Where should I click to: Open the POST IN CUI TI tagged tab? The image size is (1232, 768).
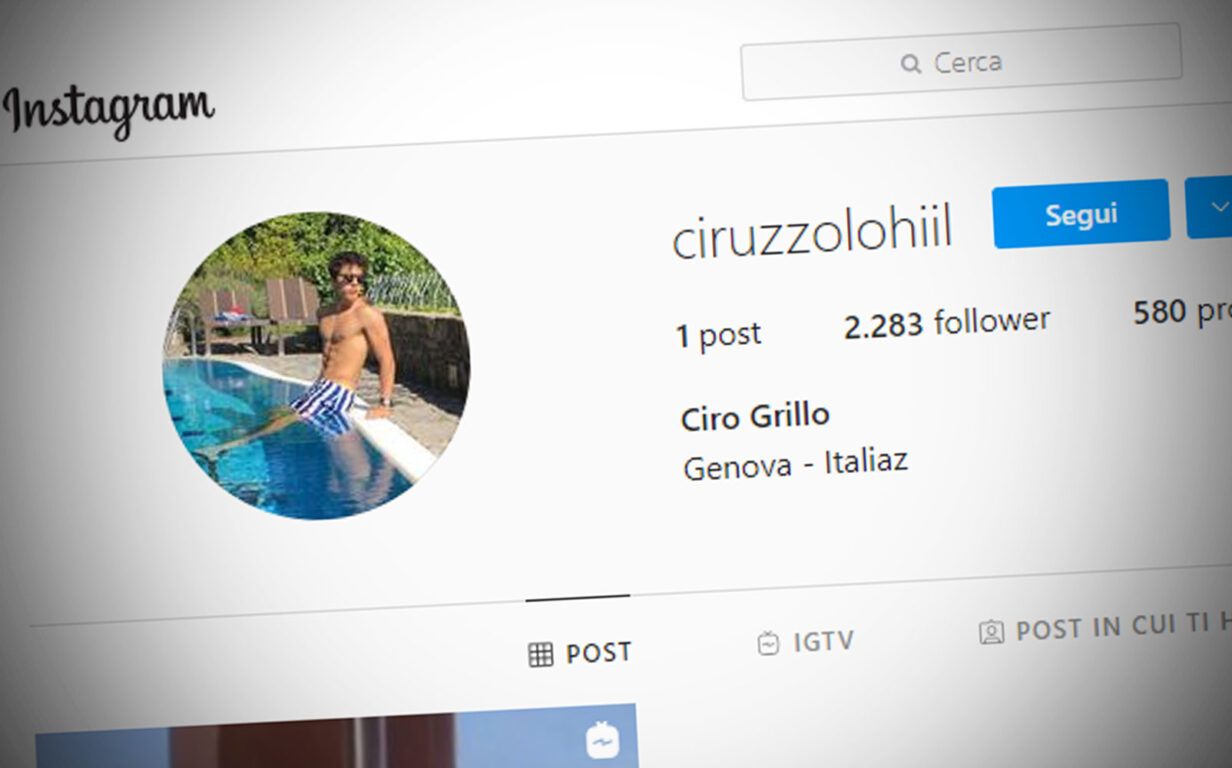(1105, 628)
